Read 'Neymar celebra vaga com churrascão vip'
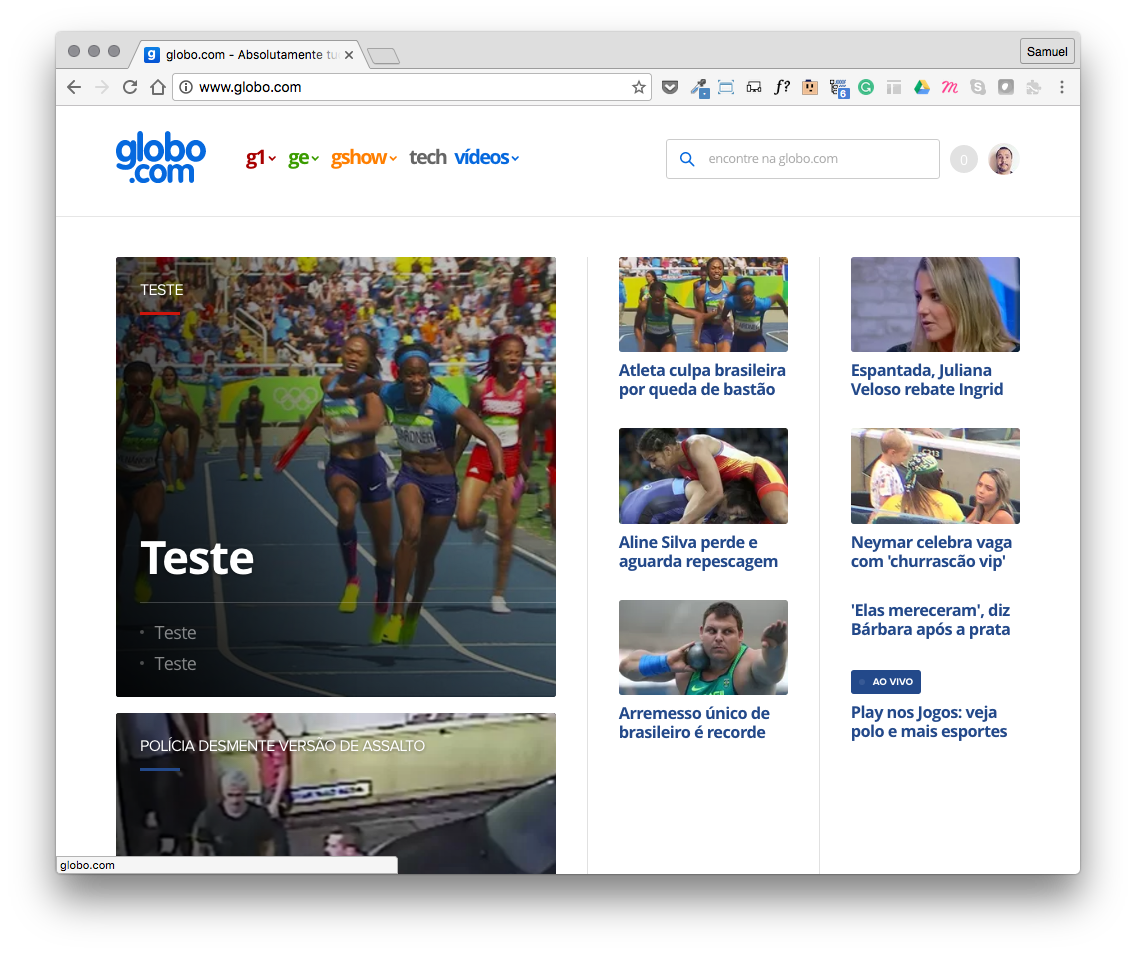Viewport: 1136px width, 954px height. tap(931, 552)
